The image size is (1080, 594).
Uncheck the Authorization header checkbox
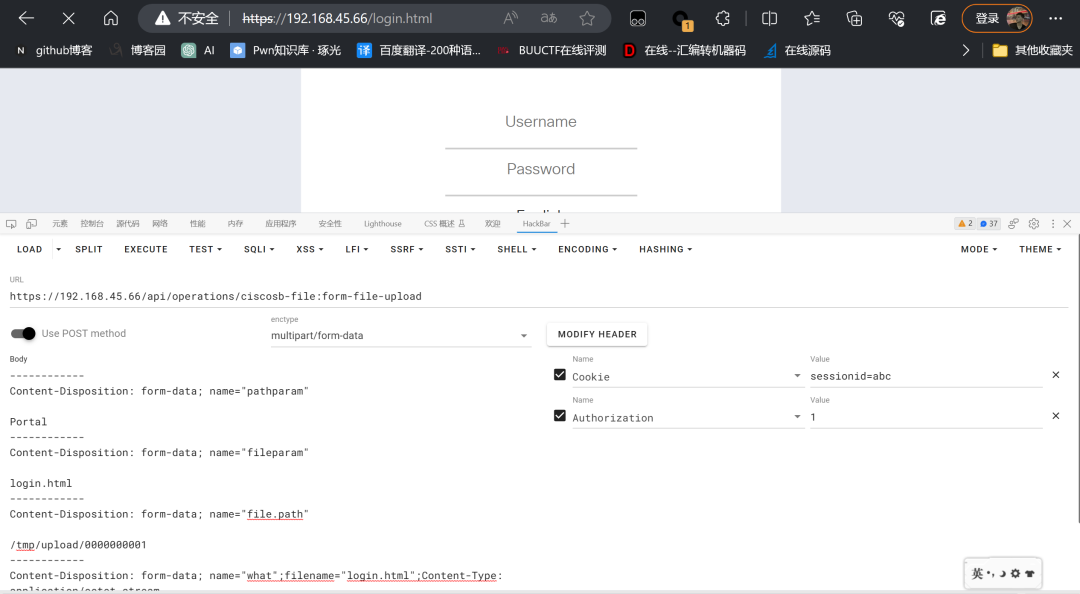[x=560, y=416]
